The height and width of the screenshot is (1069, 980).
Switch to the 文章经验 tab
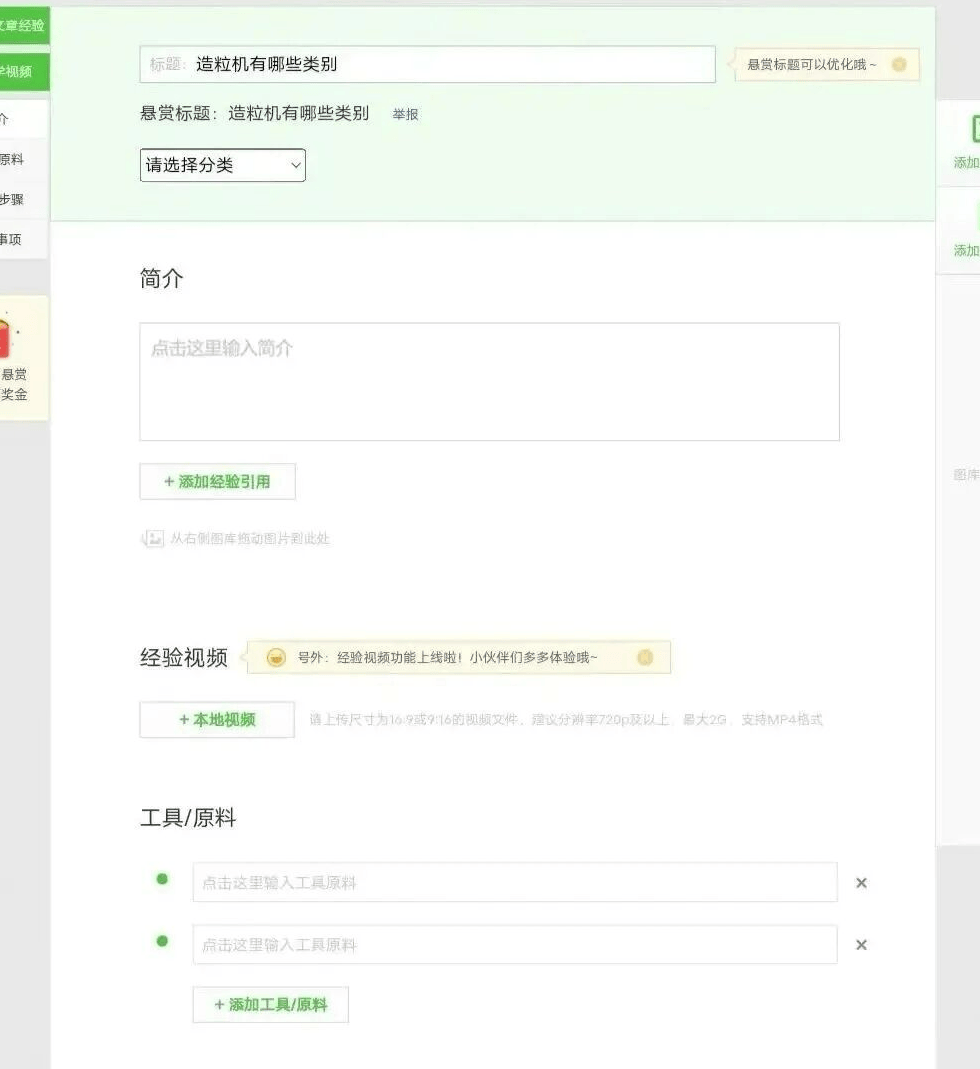24,25
